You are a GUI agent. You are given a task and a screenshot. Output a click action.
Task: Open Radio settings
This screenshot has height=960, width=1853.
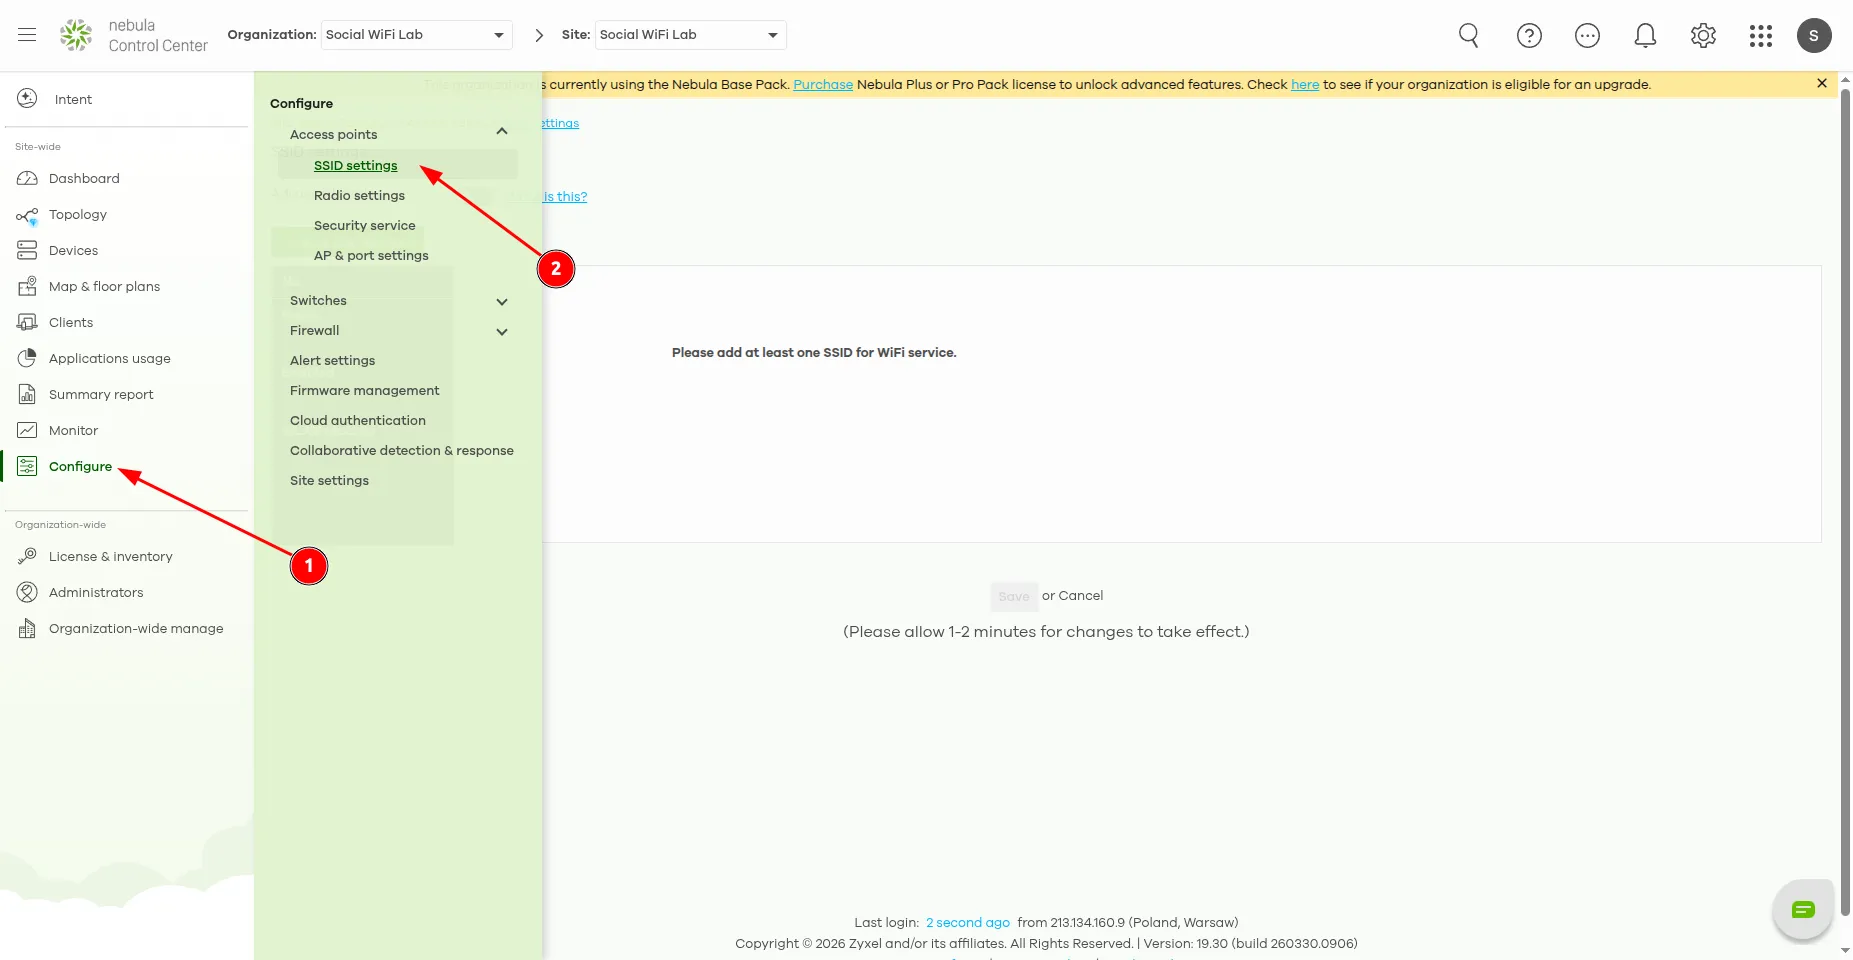point(359,195)
